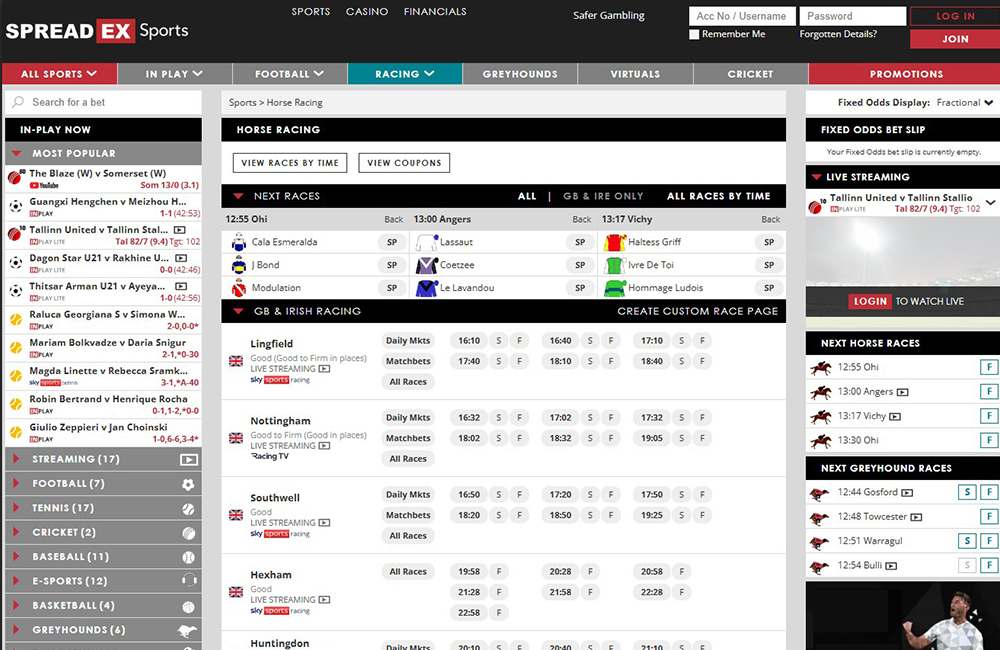Click Hommage Ludois jockey silk icon

615,288
